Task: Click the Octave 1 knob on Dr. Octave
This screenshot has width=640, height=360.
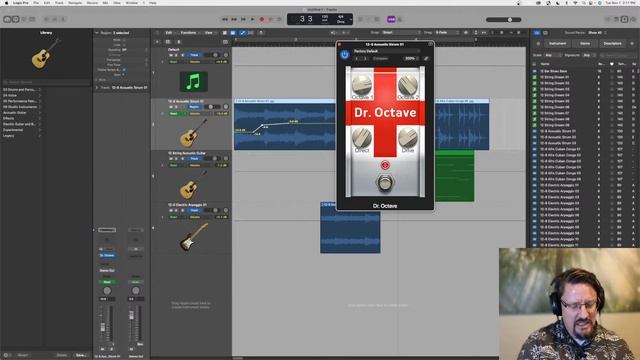Action: pyautogui.click(x=362, y=84)
